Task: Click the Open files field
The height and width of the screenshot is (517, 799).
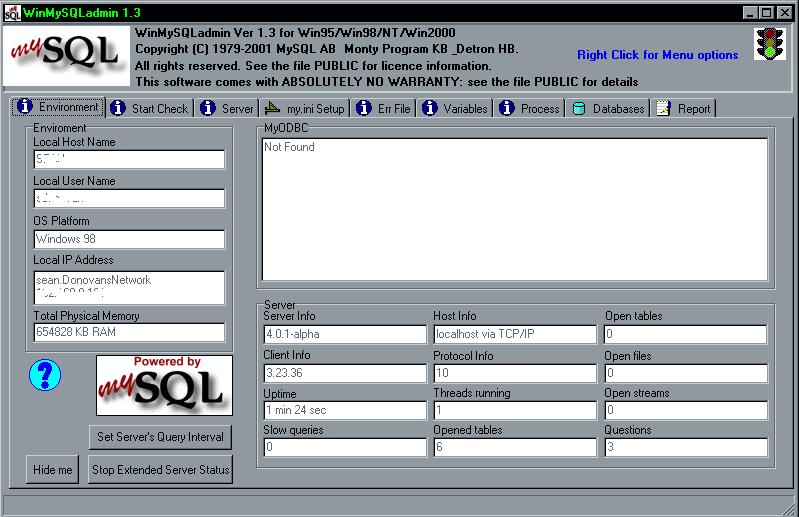Action: 686,373
